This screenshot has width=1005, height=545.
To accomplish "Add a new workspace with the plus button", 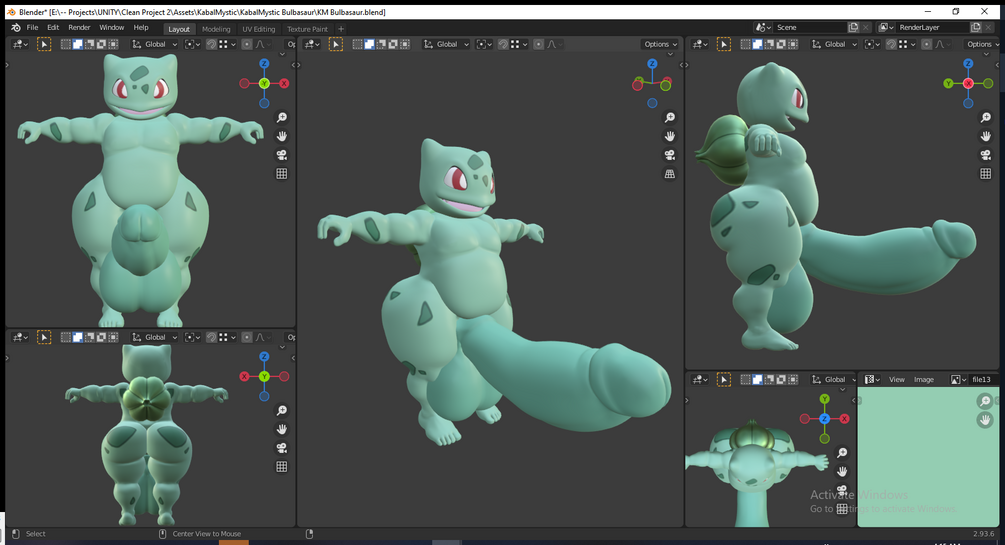I will pyautogui.click(x=341, y=29).
